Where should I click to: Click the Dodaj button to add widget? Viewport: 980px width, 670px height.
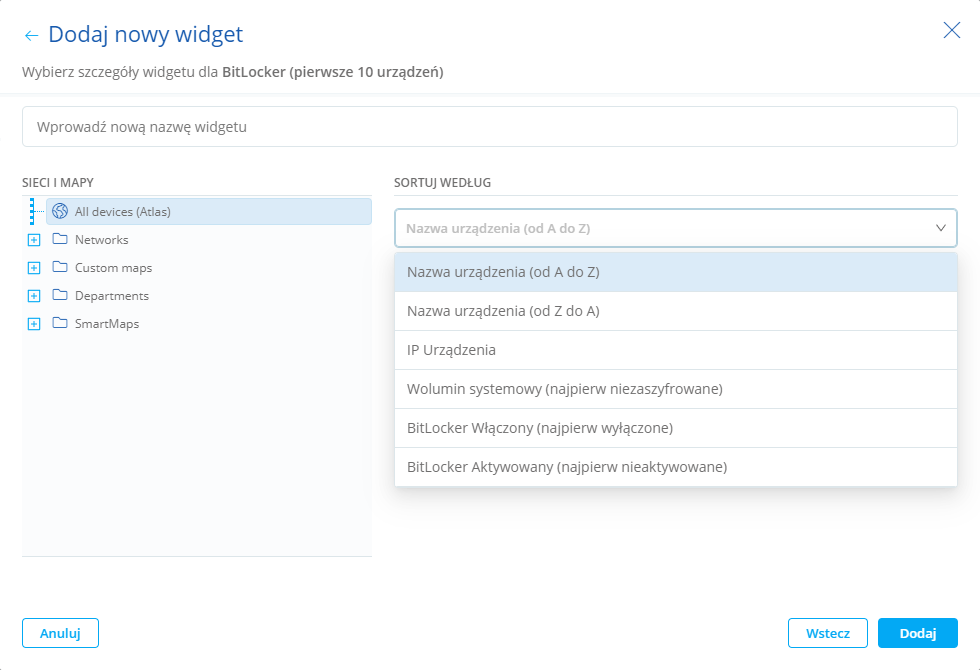pos(917,633)
